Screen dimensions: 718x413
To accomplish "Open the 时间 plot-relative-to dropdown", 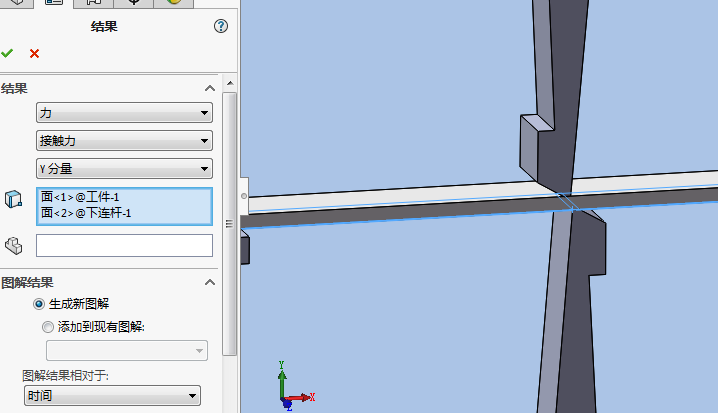I will (x=112, y=395).
